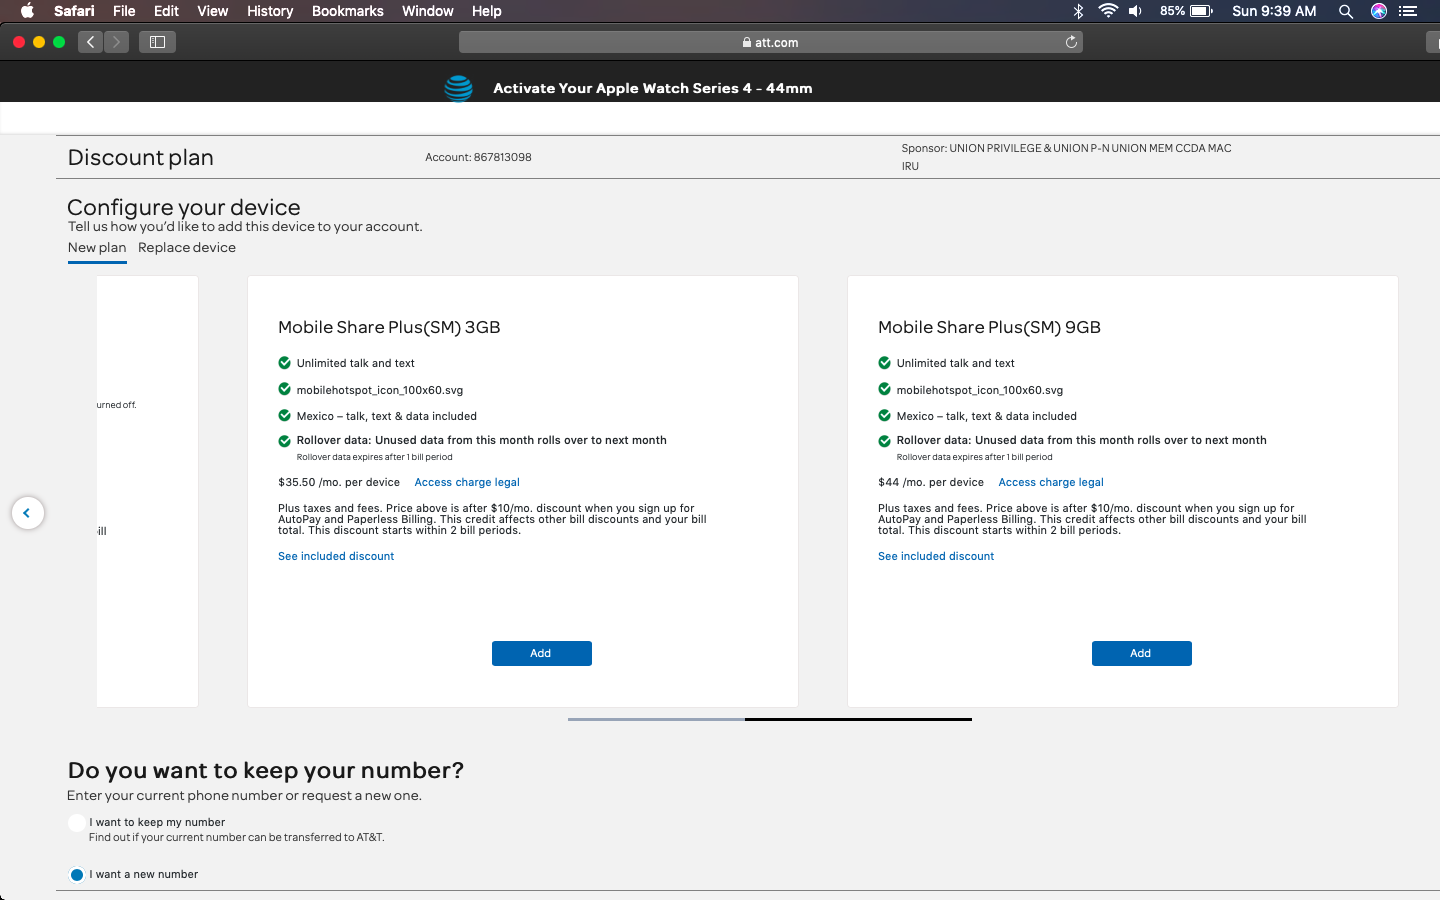Add the Mobile Share Plus 9GB plan
Viewport: 1440px width, 900px height.
[x=1141, y=653]
